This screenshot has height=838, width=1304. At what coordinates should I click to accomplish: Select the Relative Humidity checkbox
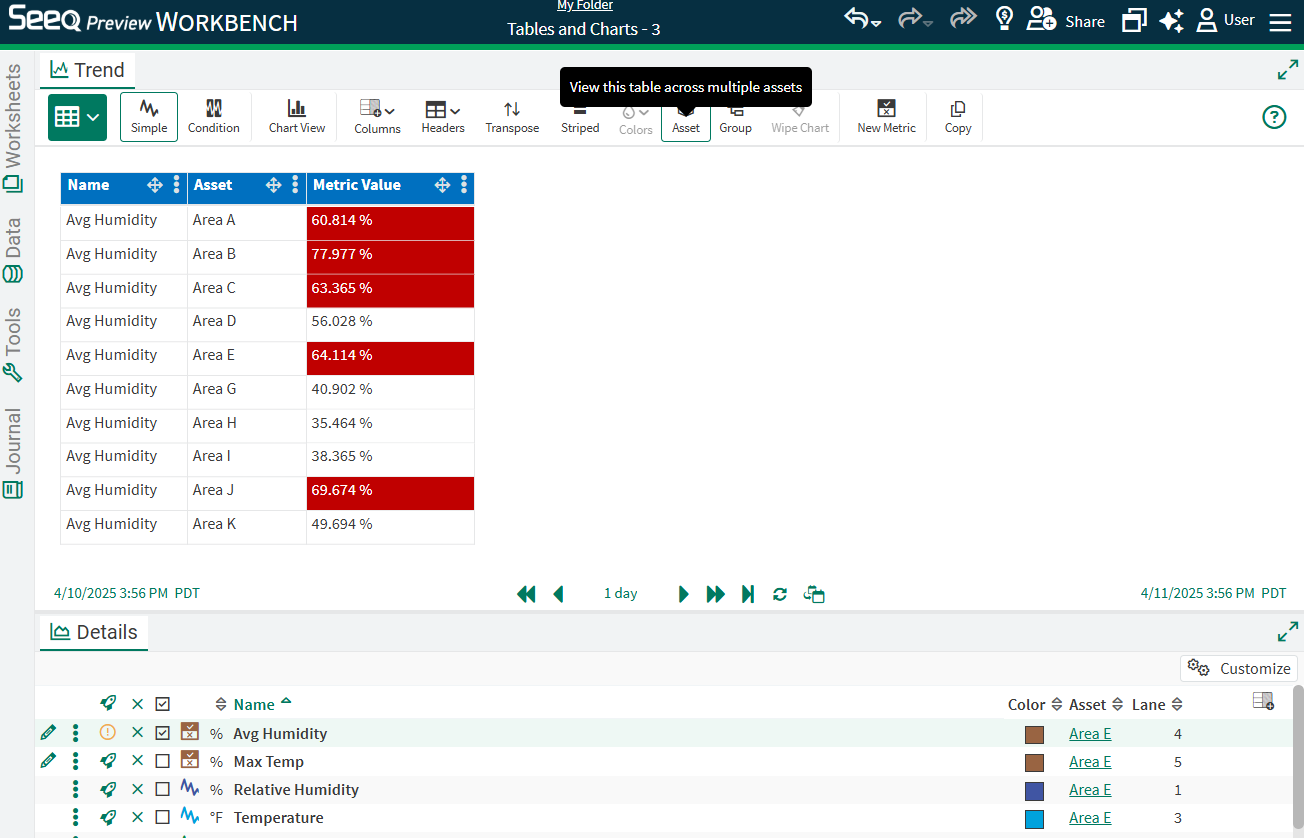click(163, 789)
